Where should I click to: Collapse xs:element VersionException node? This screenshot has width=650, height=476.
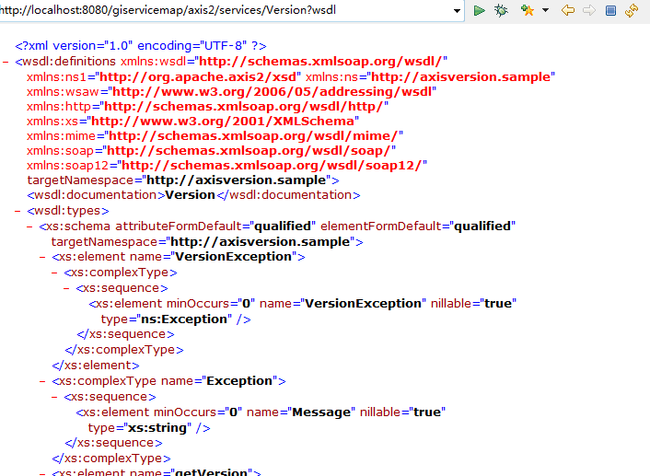point(42,257)
